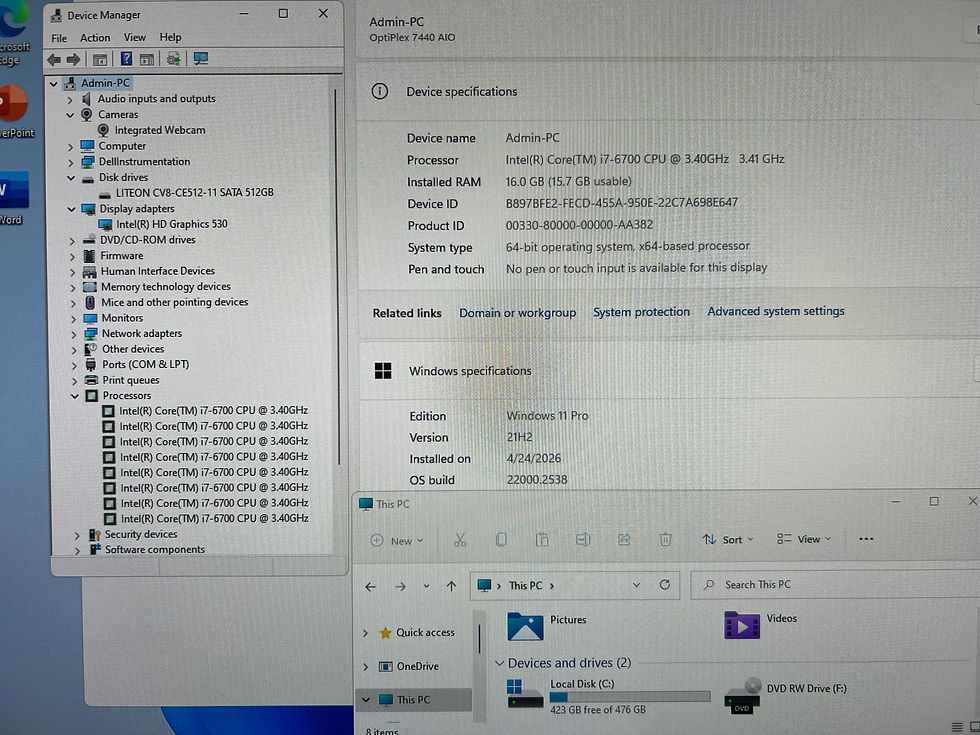Open the recent locations chevron
Screen dimensions: 980x735
click(426, 586)
